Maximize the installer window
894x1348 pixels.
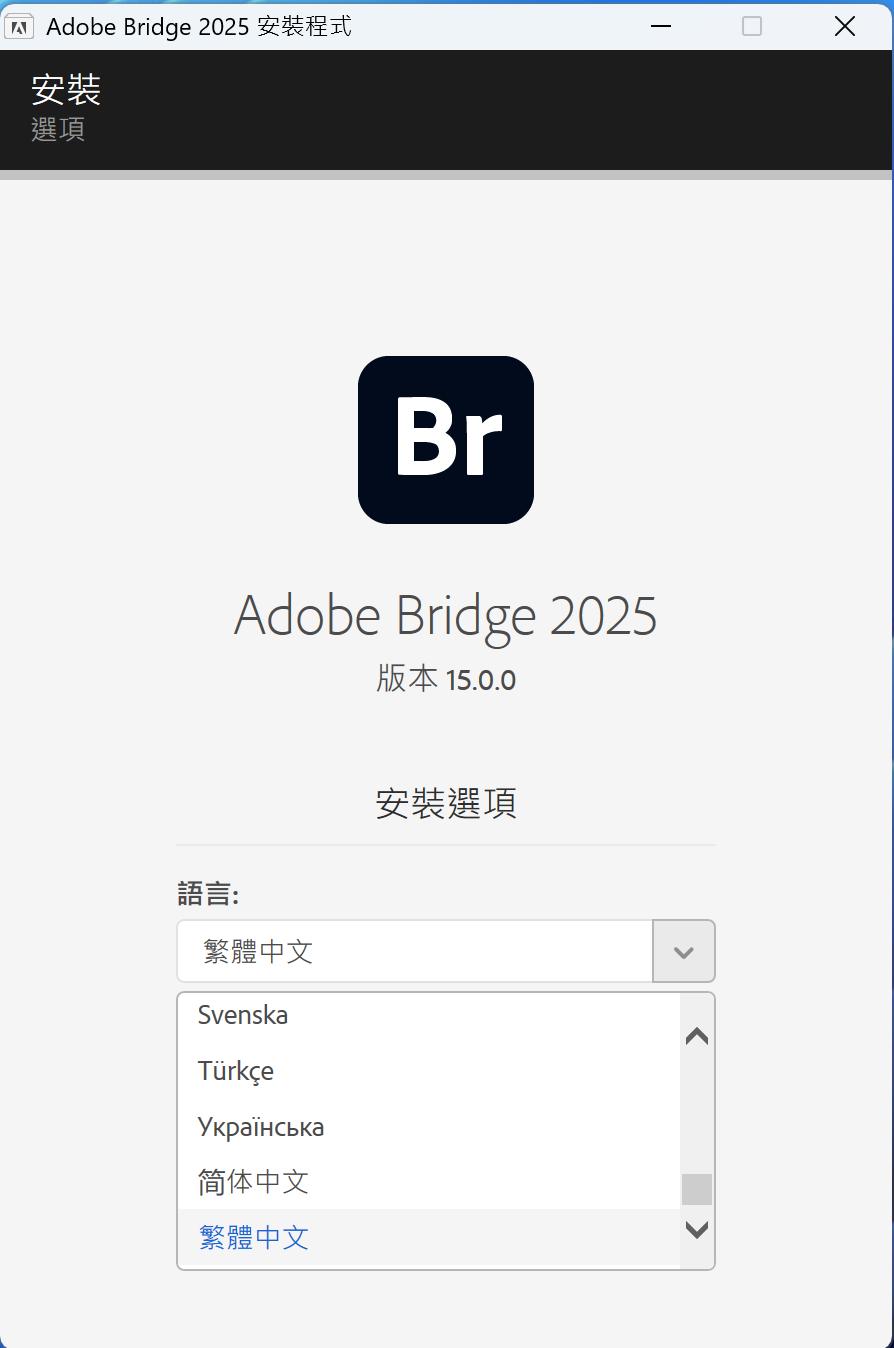pos(752,26)
